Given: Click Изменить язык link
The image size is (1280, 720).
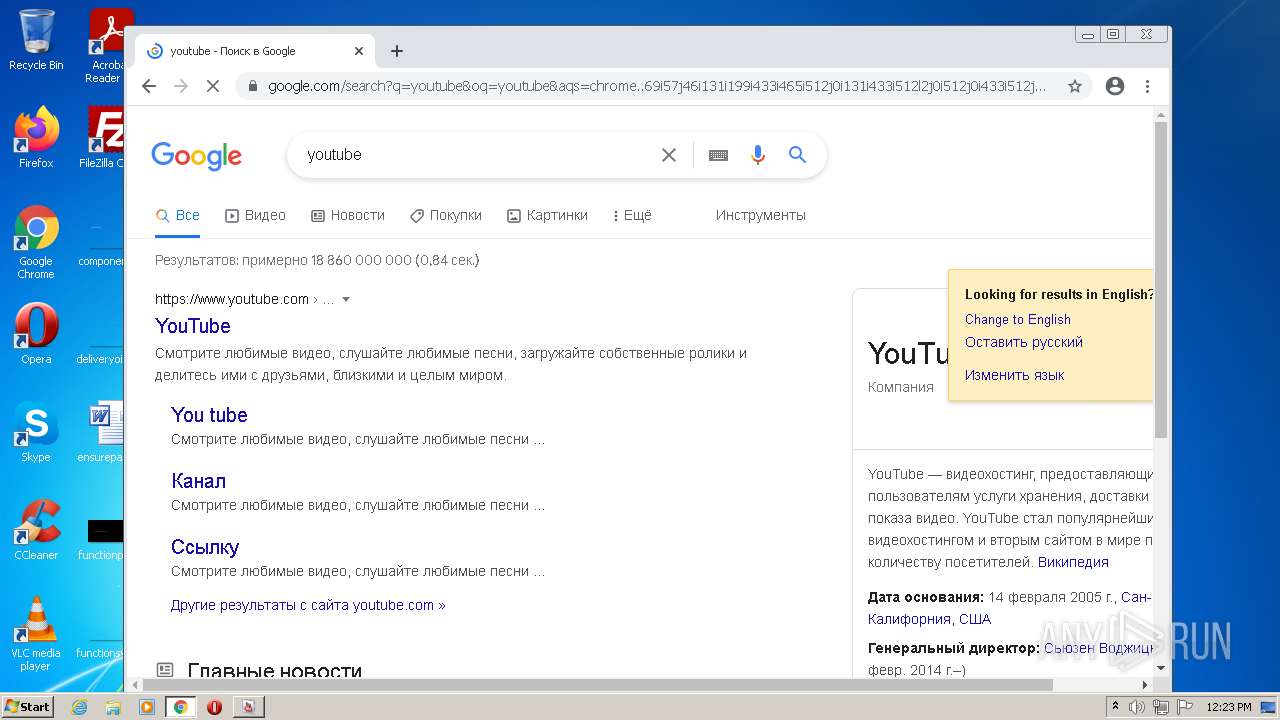Looking at the screenshot, I should tap(1014, 375).
